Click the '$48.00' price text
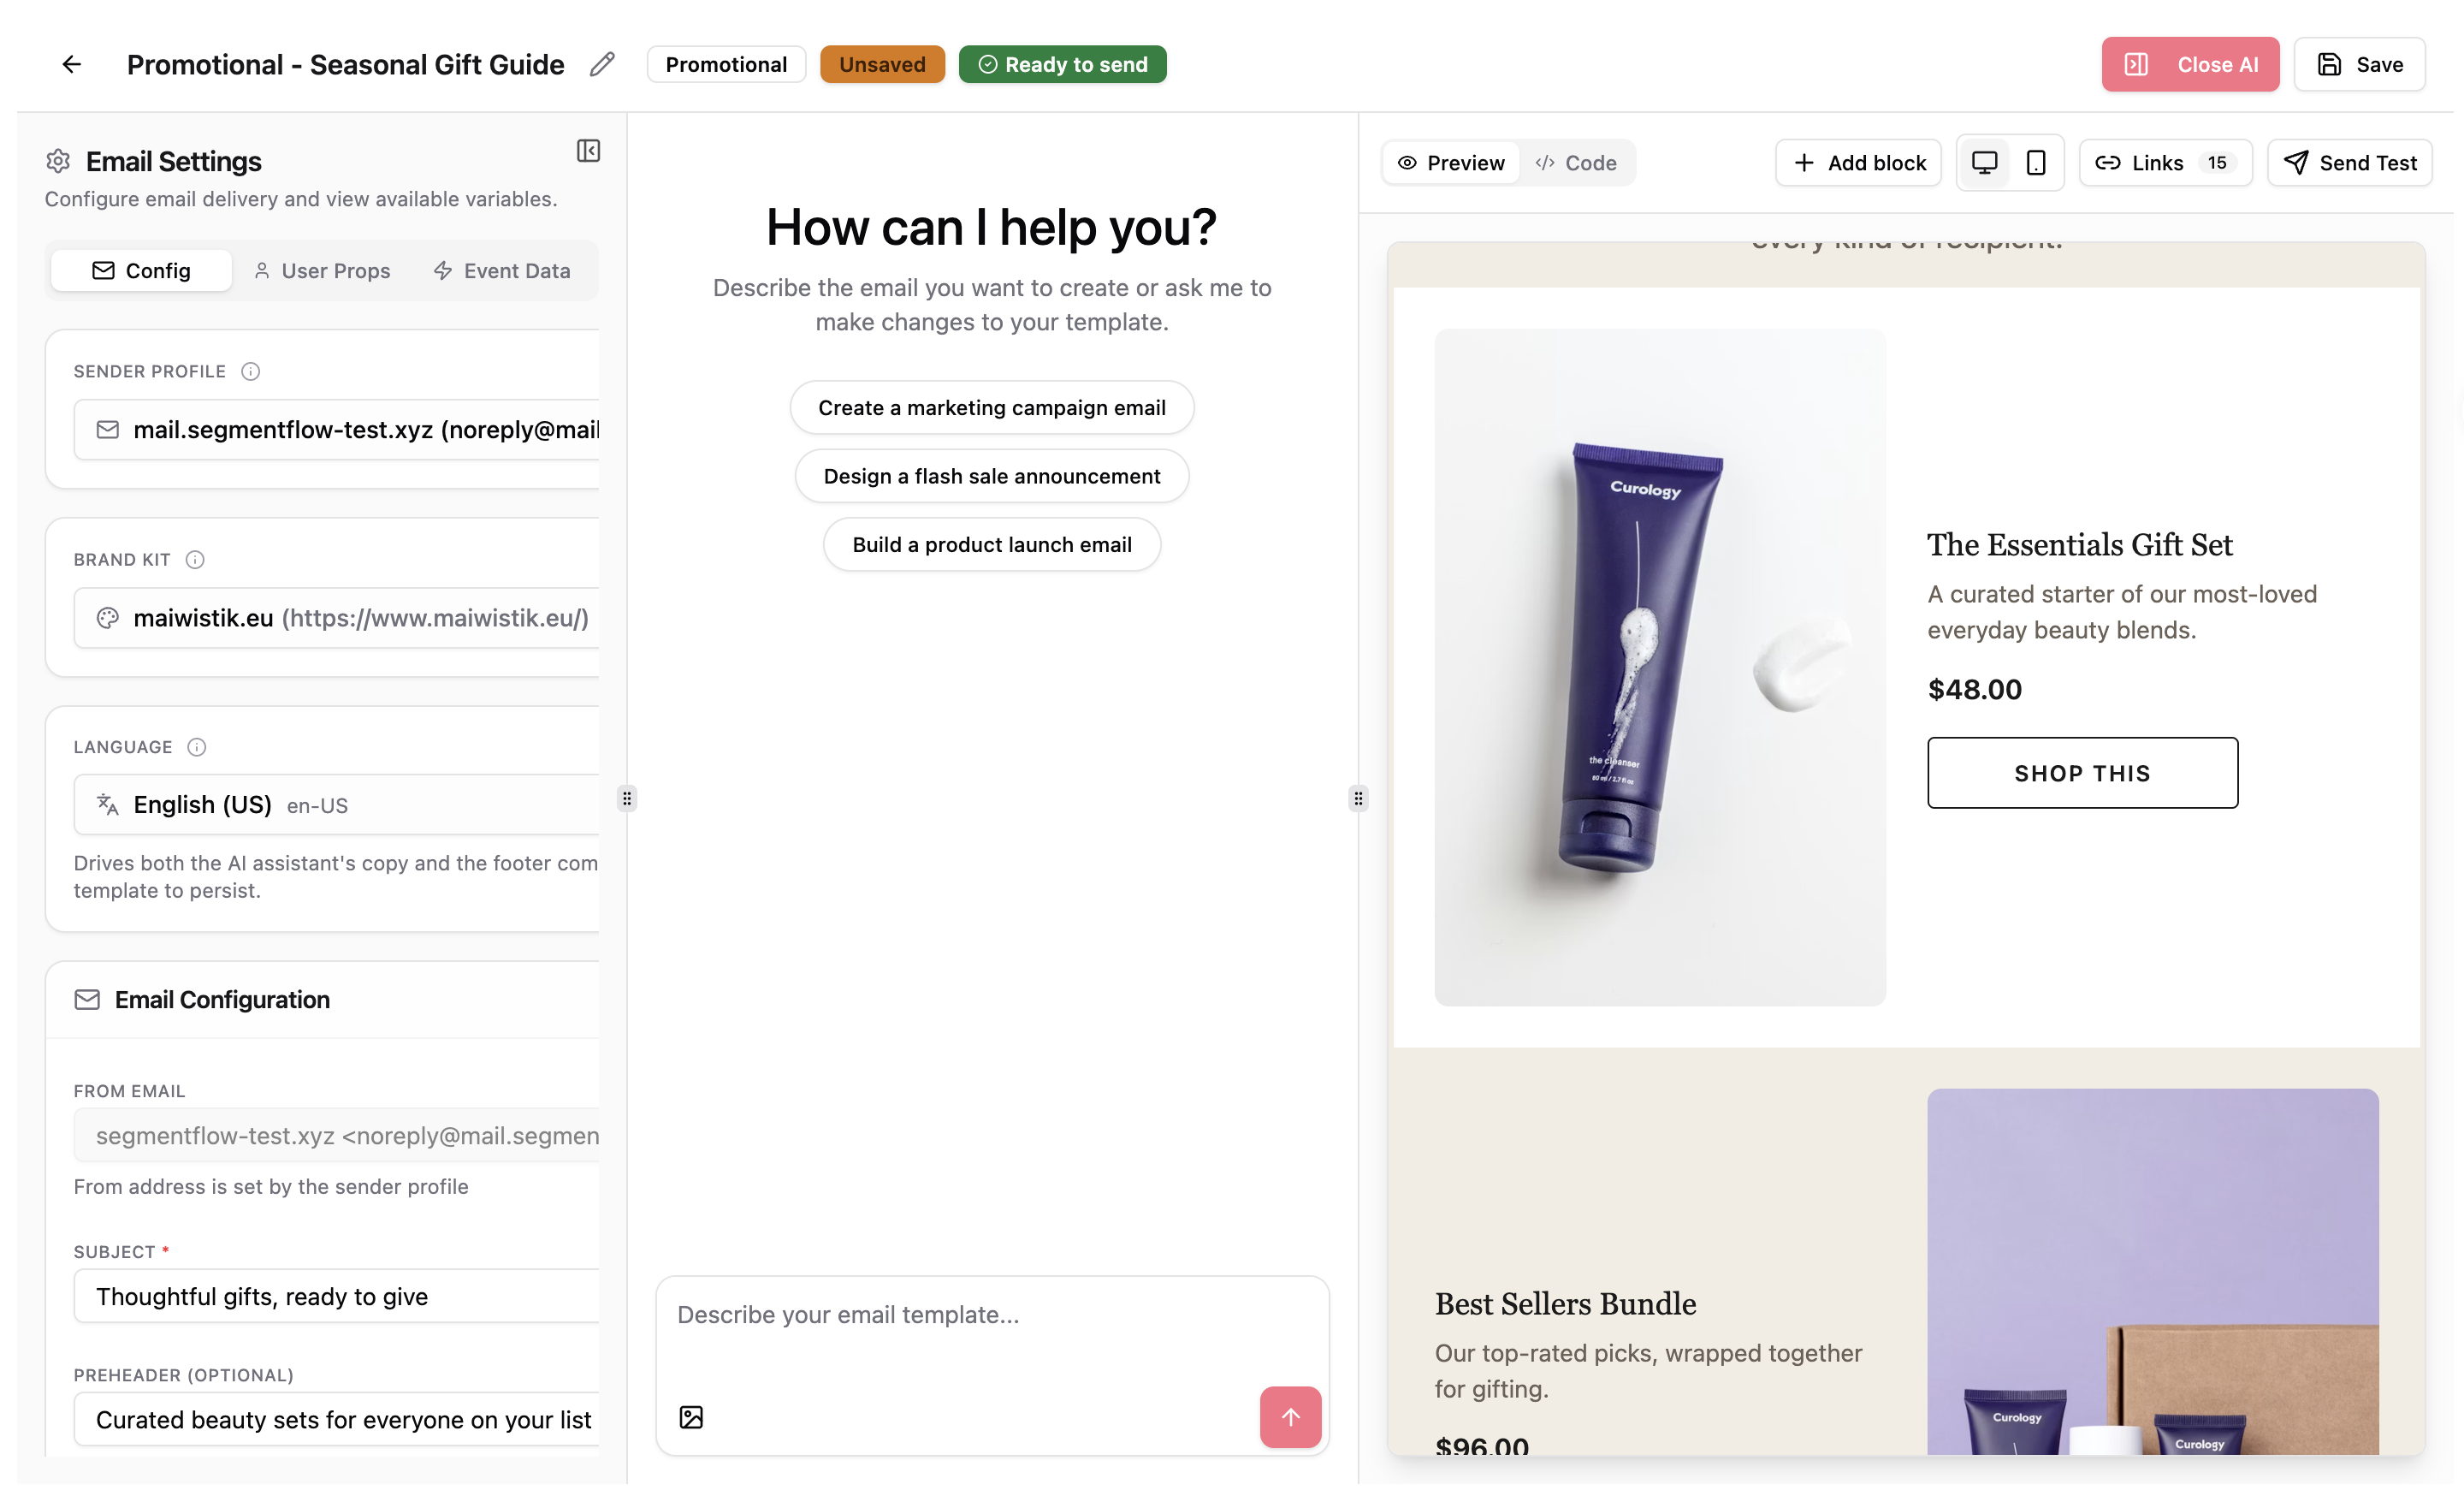 1975,690
